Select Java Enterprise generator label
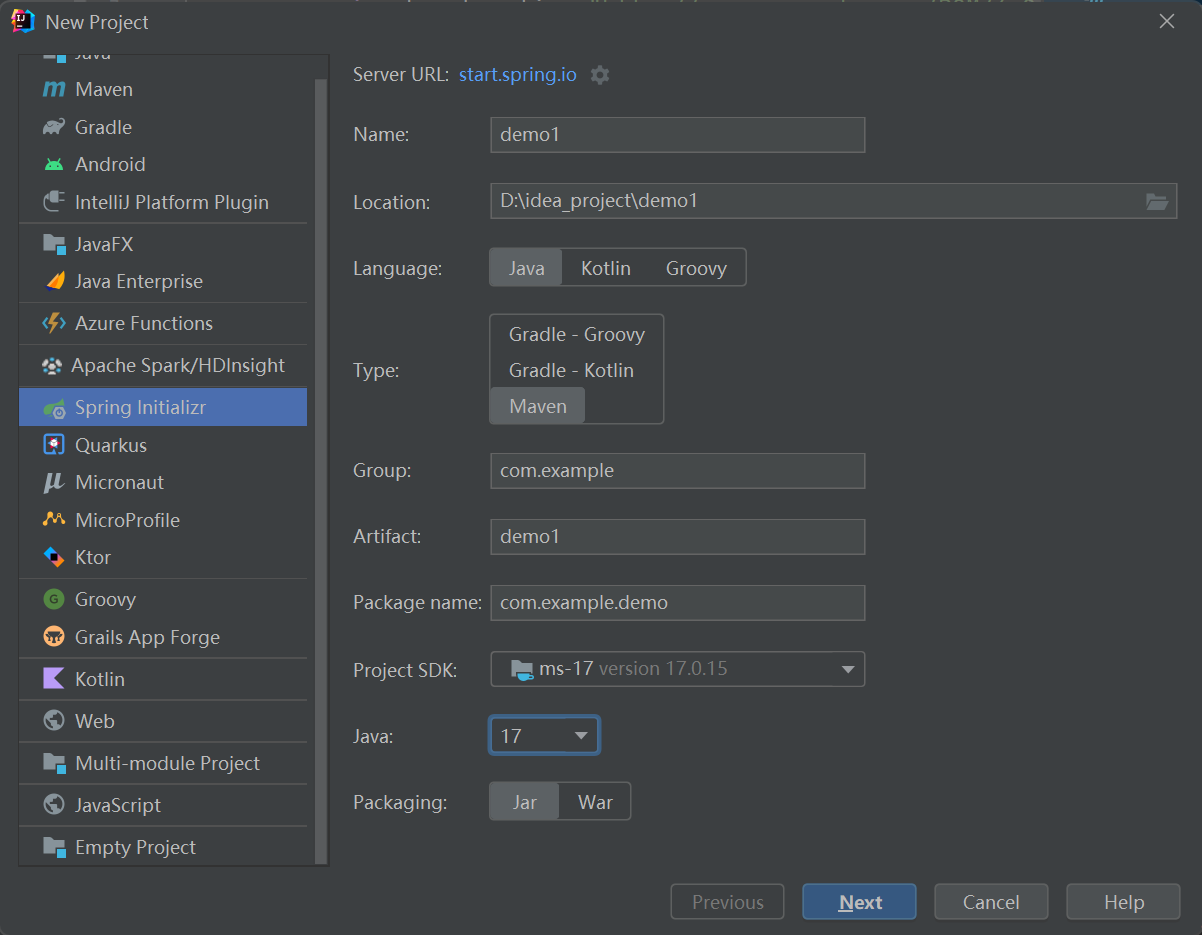Viewport: 1202px width, 935px height. coord(139,281)
